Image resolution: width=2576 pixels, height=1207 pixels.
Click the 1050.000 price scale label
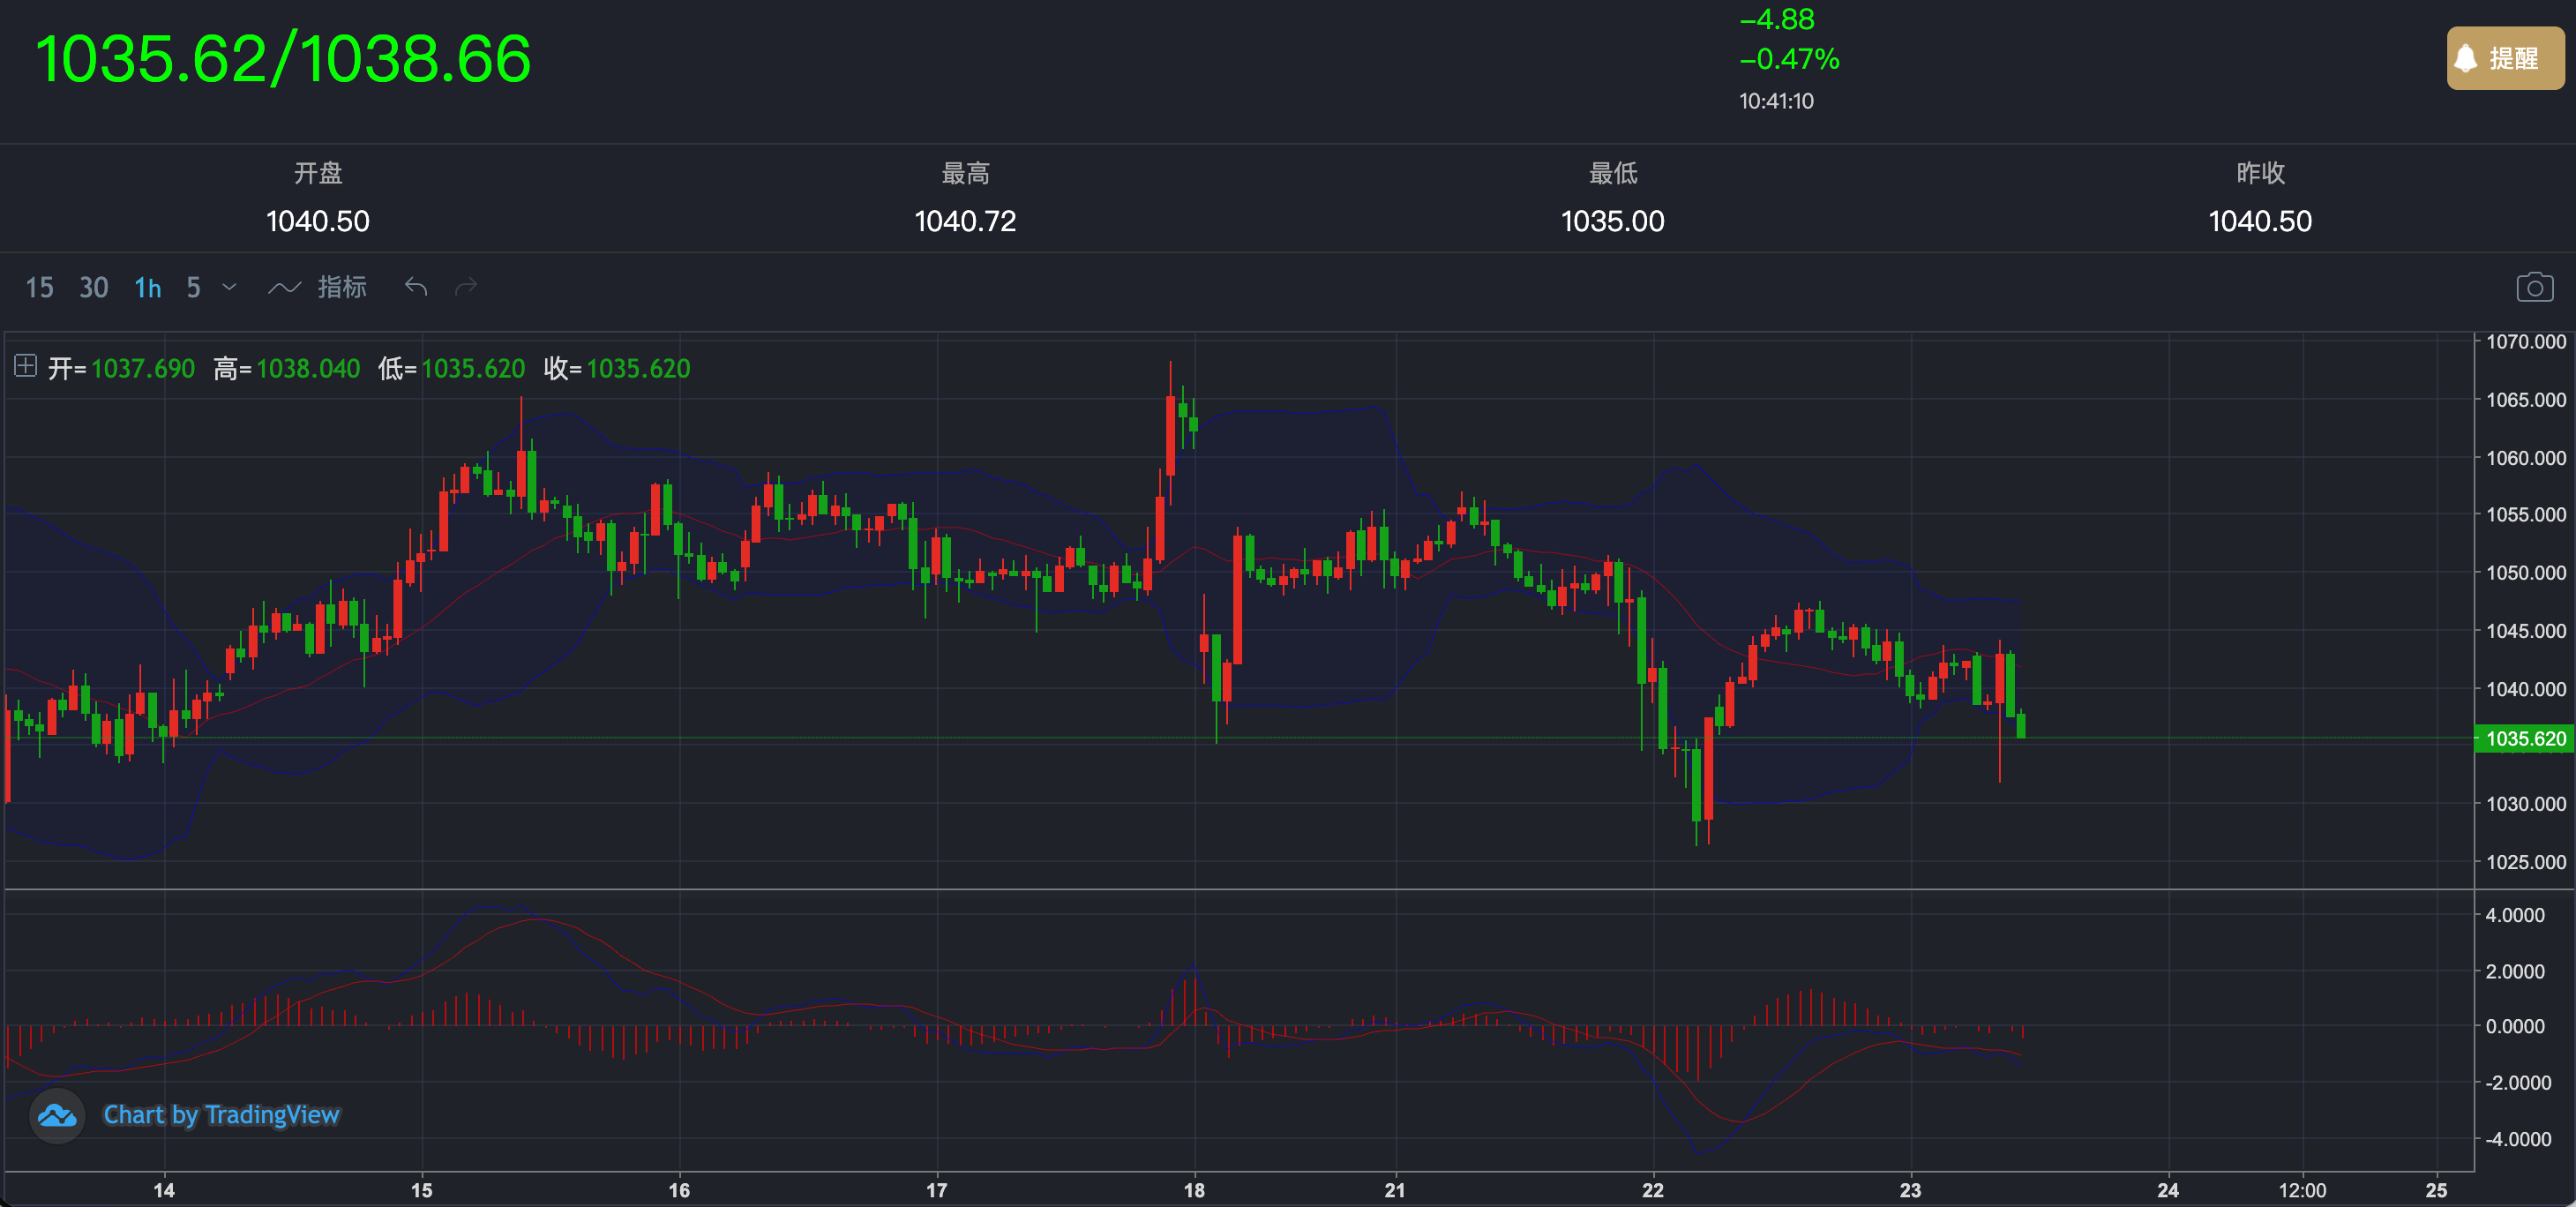pyautogui.click(x=2525, y=573)
